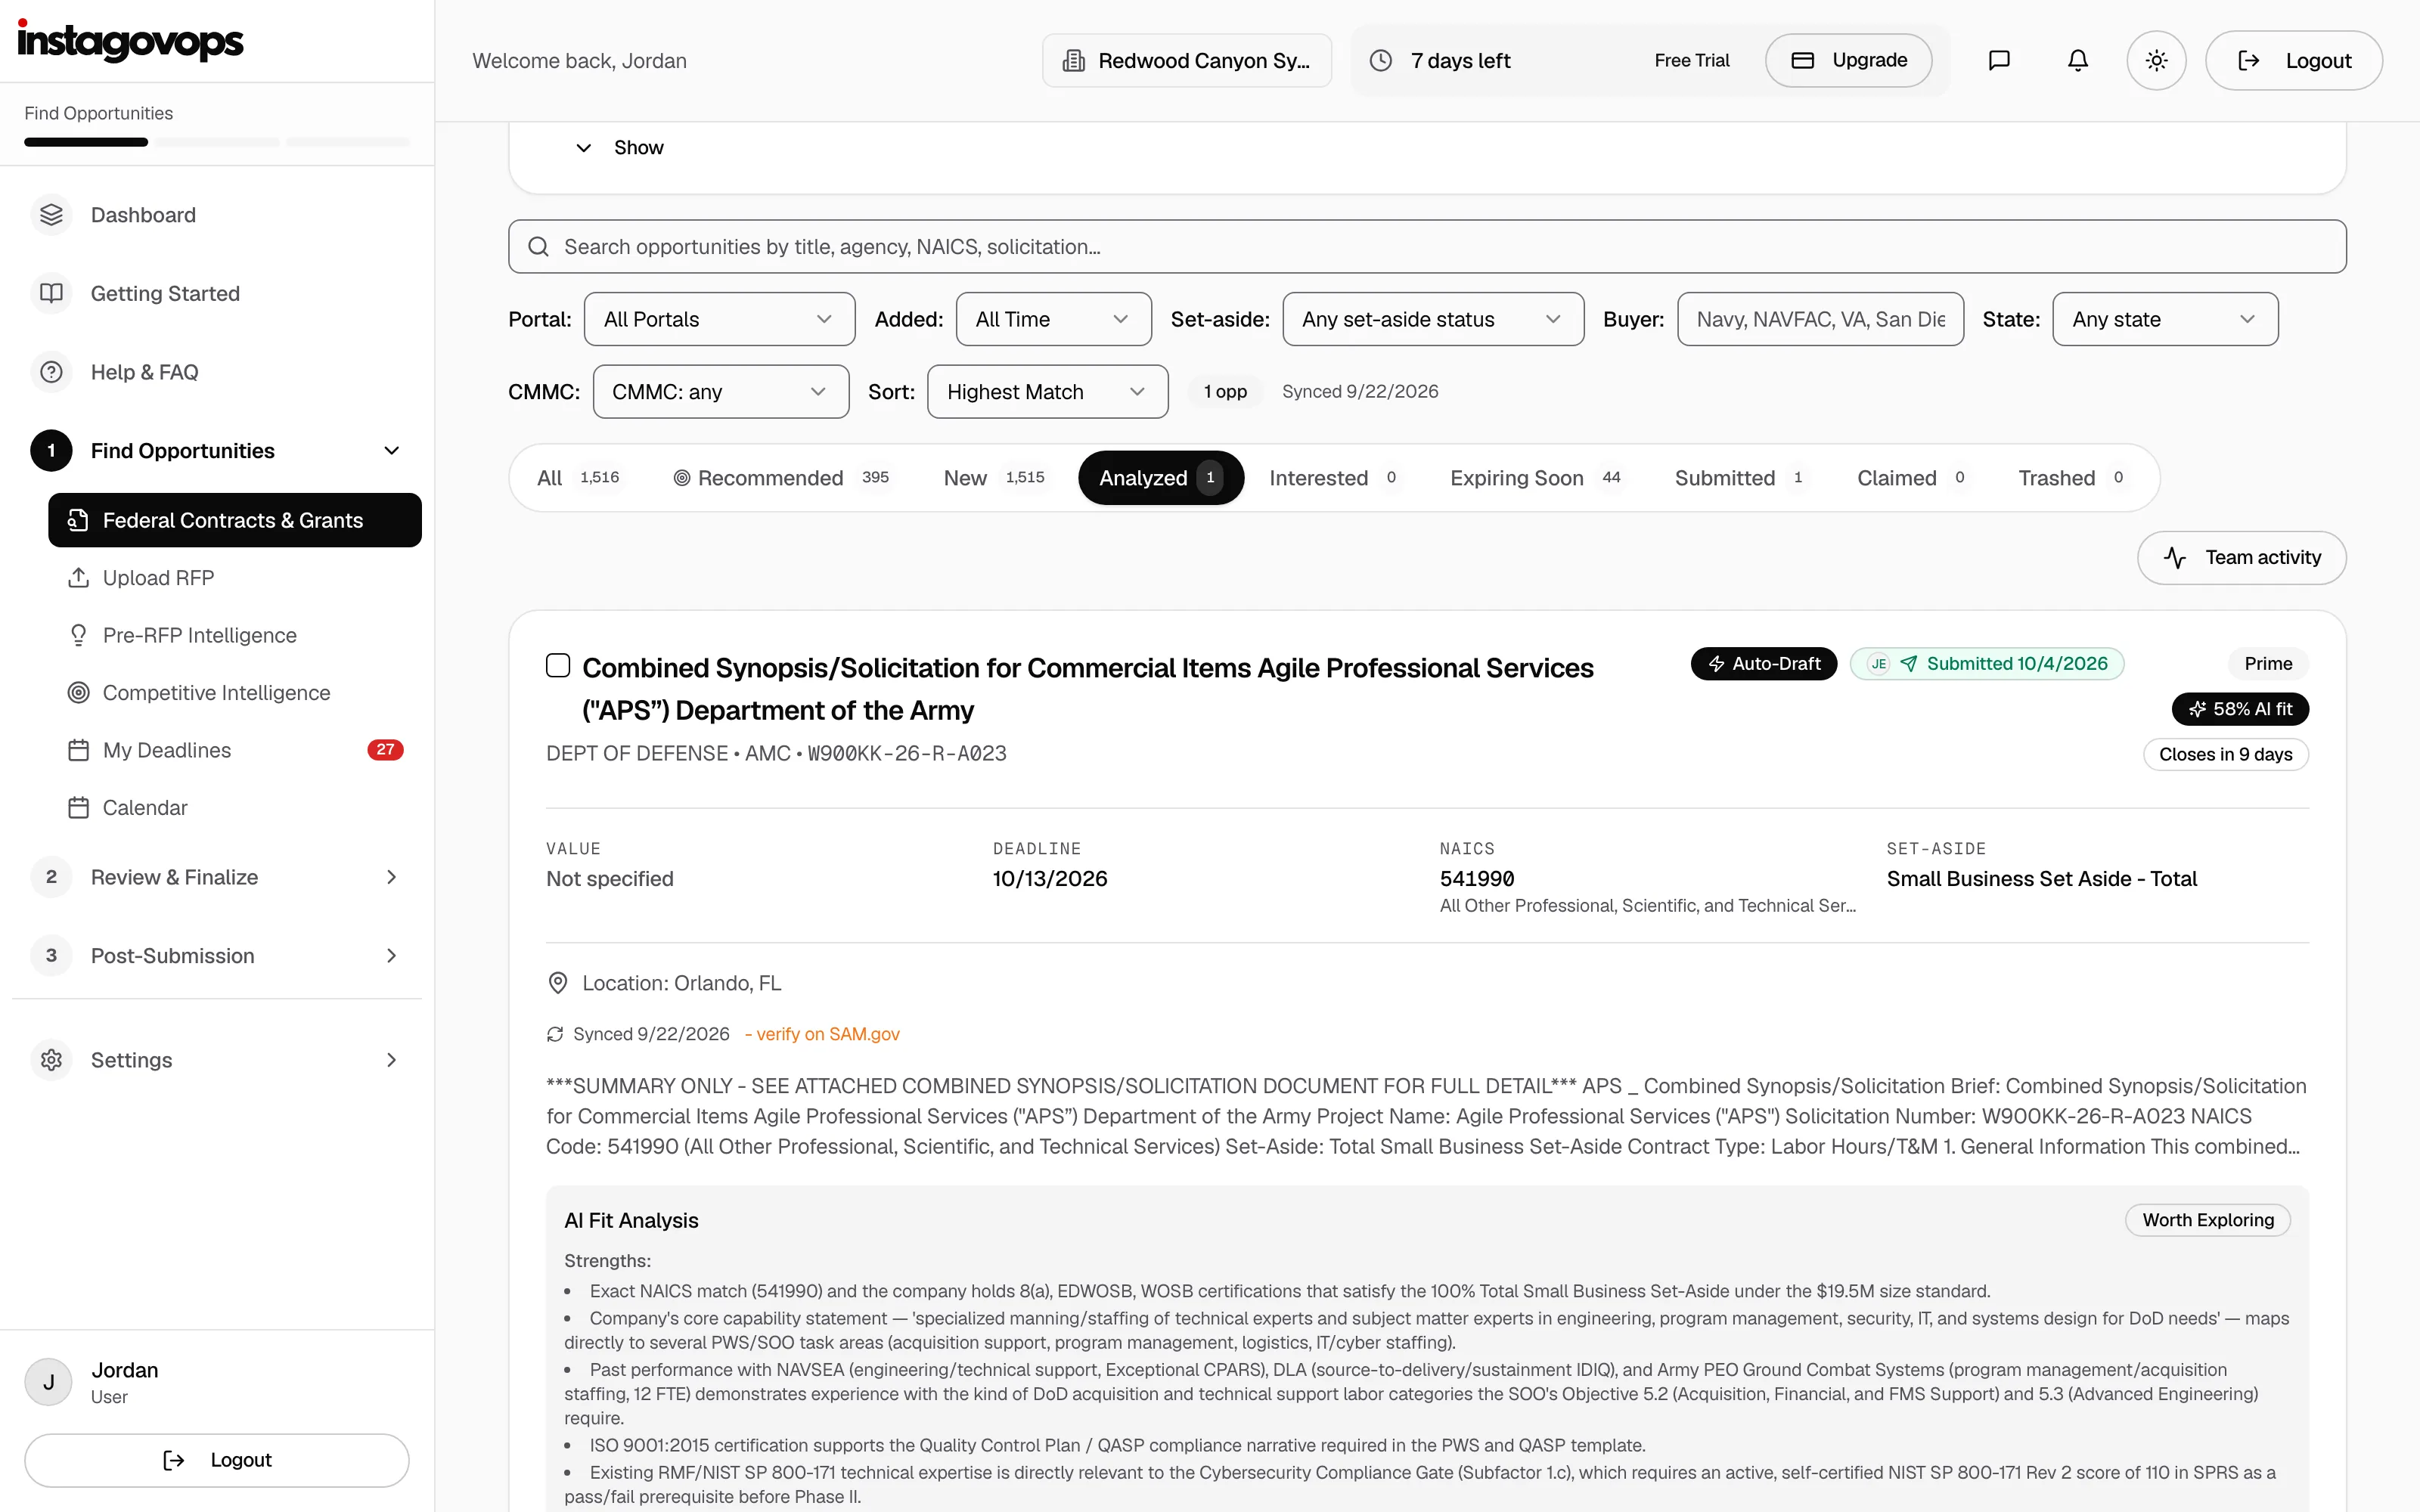The image size is (2420, 1512).
Task: Click the Upload RFP upload icon
Action: pos(78,578)
